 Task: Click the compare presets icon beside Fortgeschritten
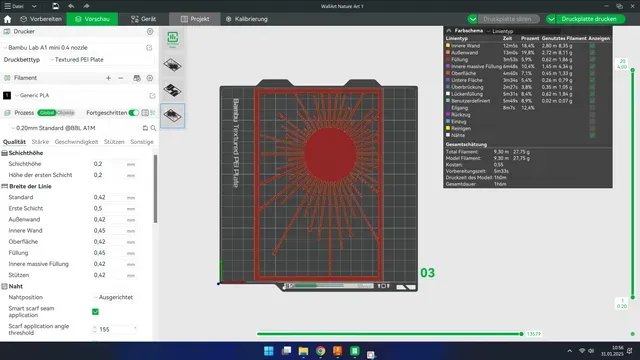(x=145, y=113)
